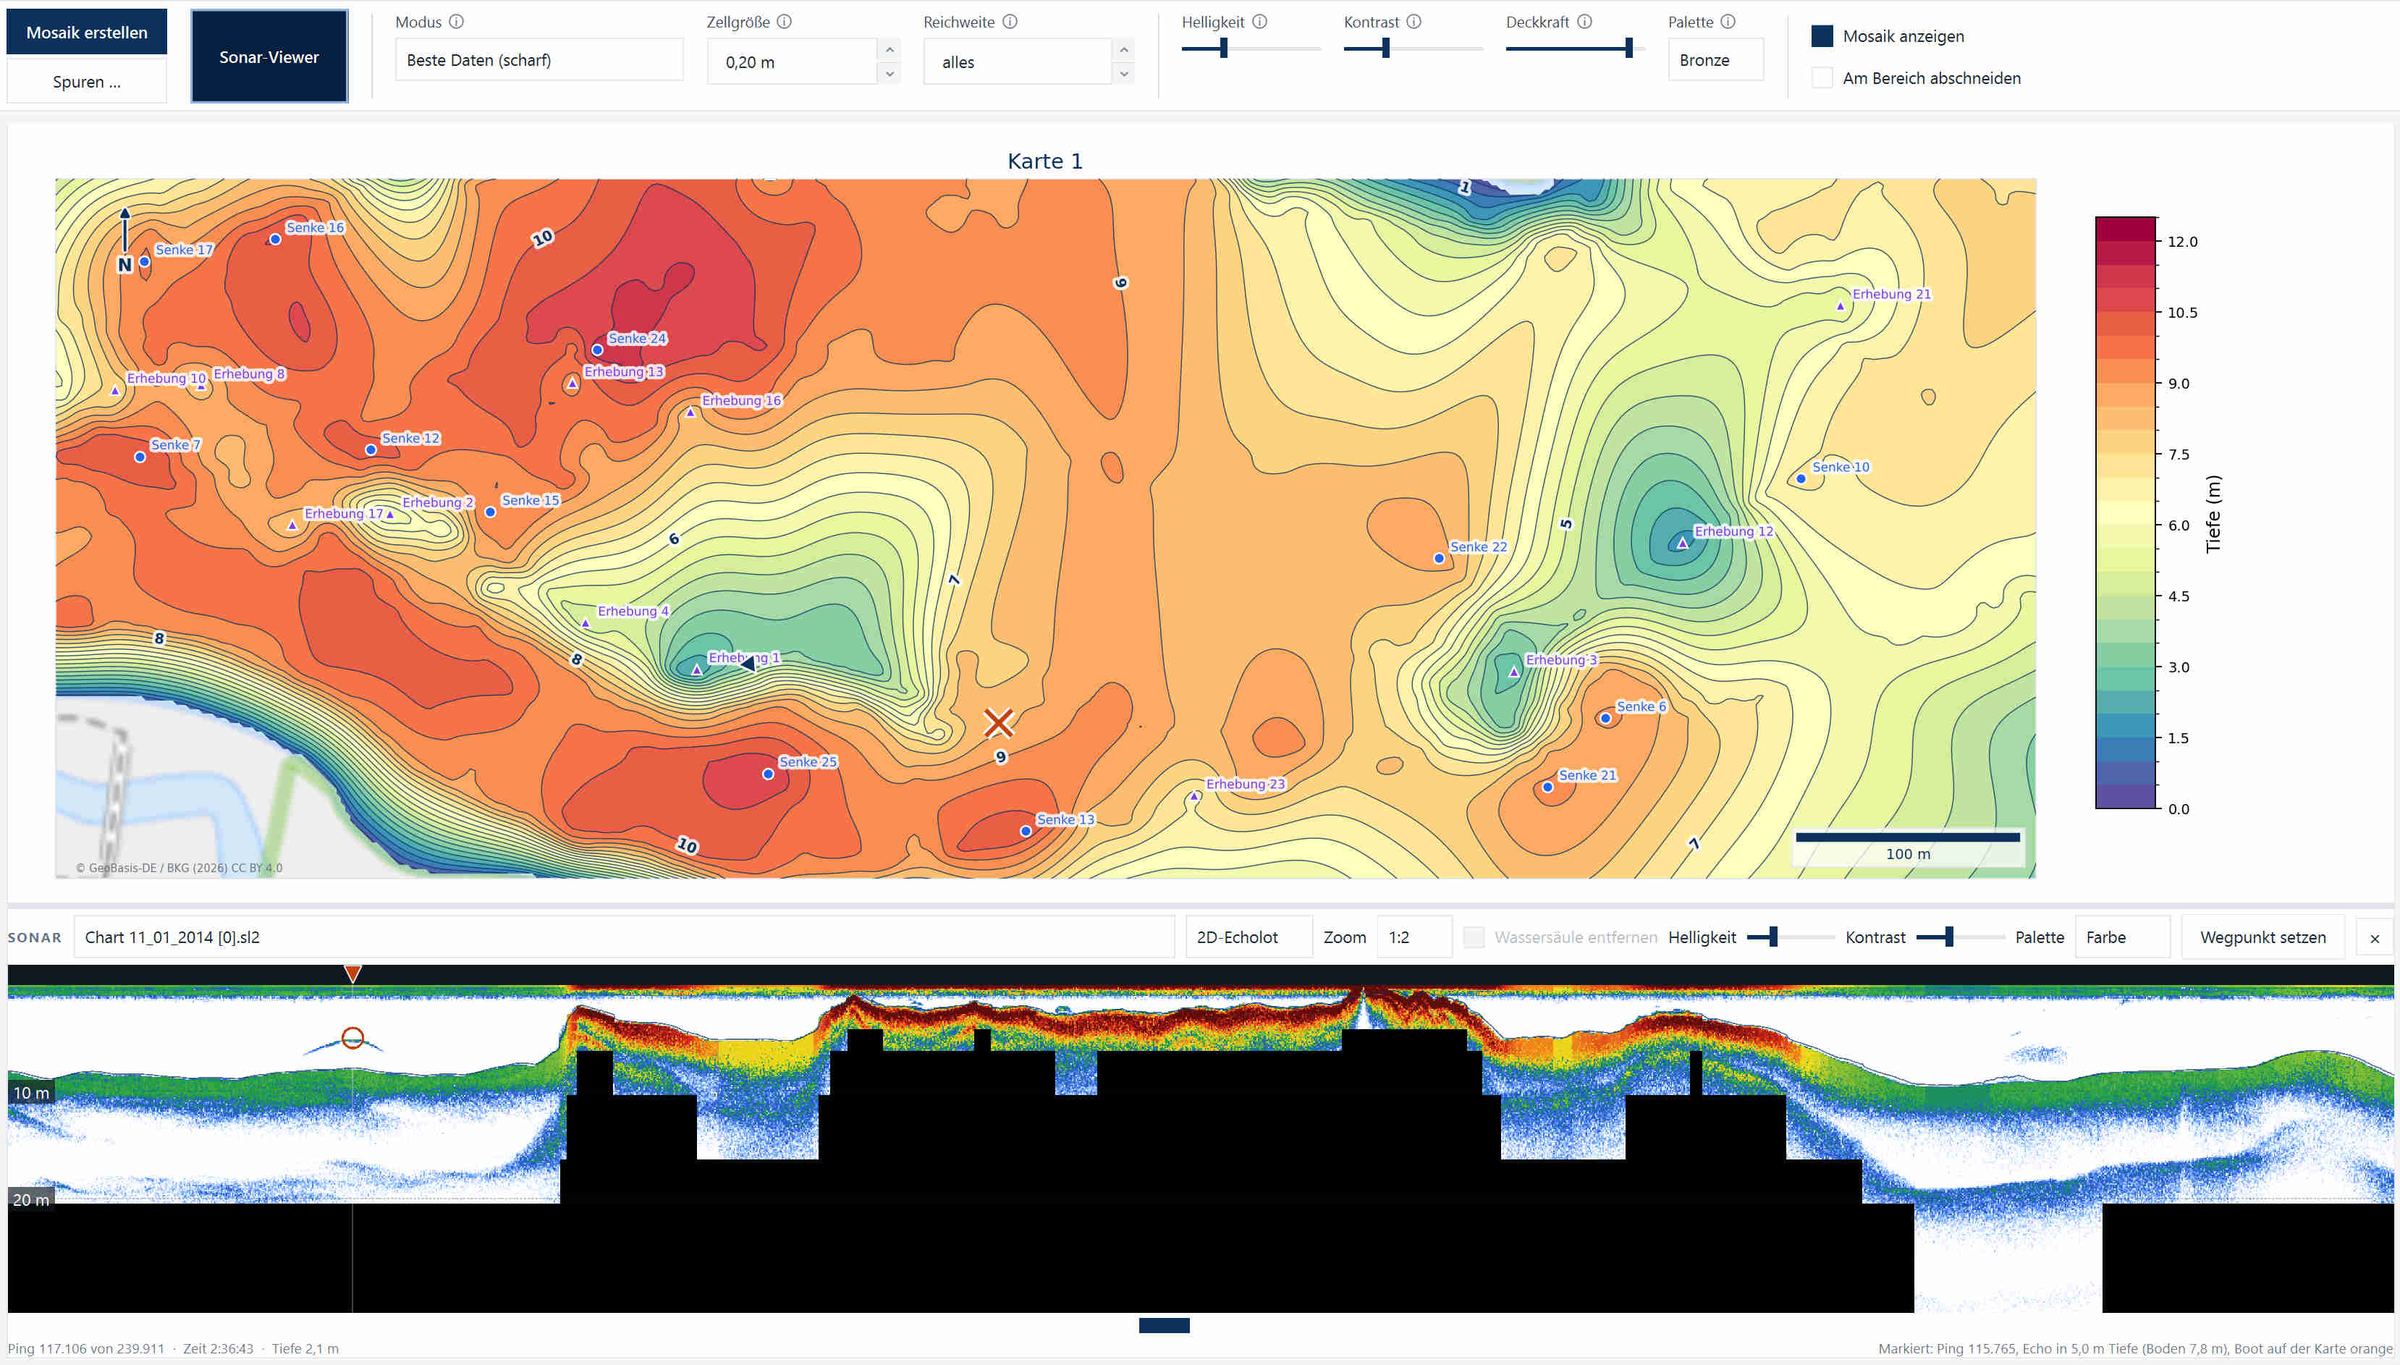
Task: Toggle the Wassersäule entfernen checkbox
Action: pyautogui.click(x=1473, y=937)
